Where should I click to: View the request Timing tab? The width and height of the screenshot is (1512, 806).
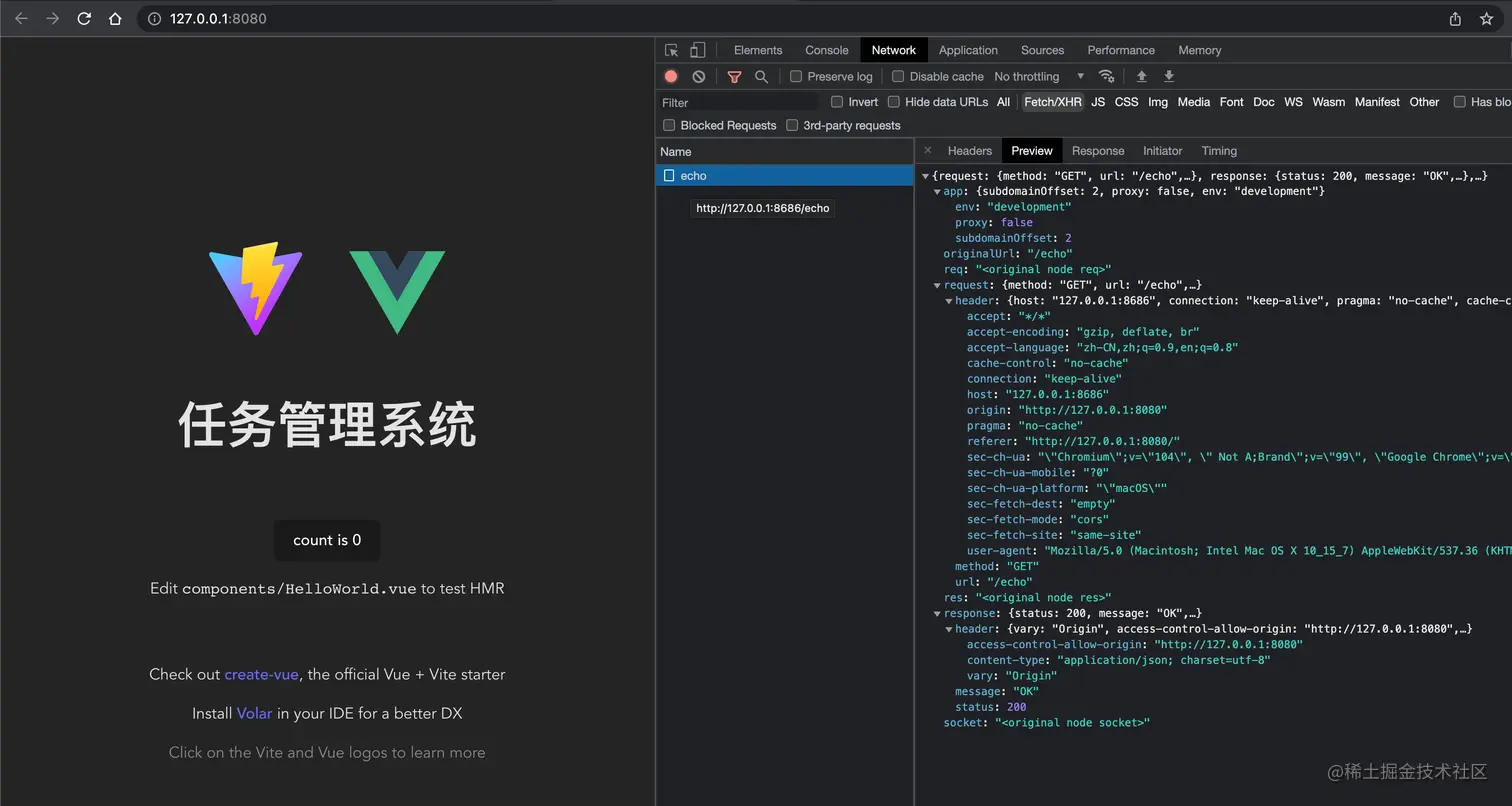1219,151
